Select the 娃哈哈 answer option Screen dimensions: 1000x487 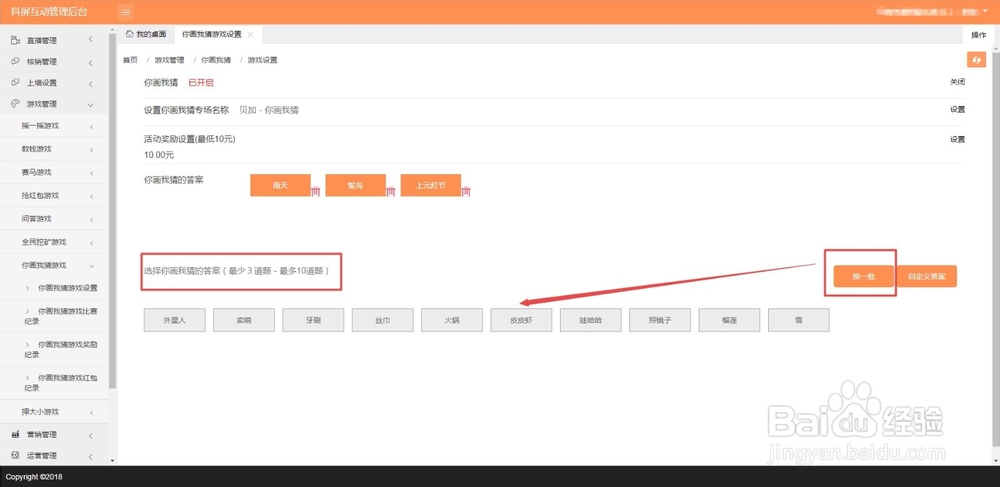(x=591, y=321)
